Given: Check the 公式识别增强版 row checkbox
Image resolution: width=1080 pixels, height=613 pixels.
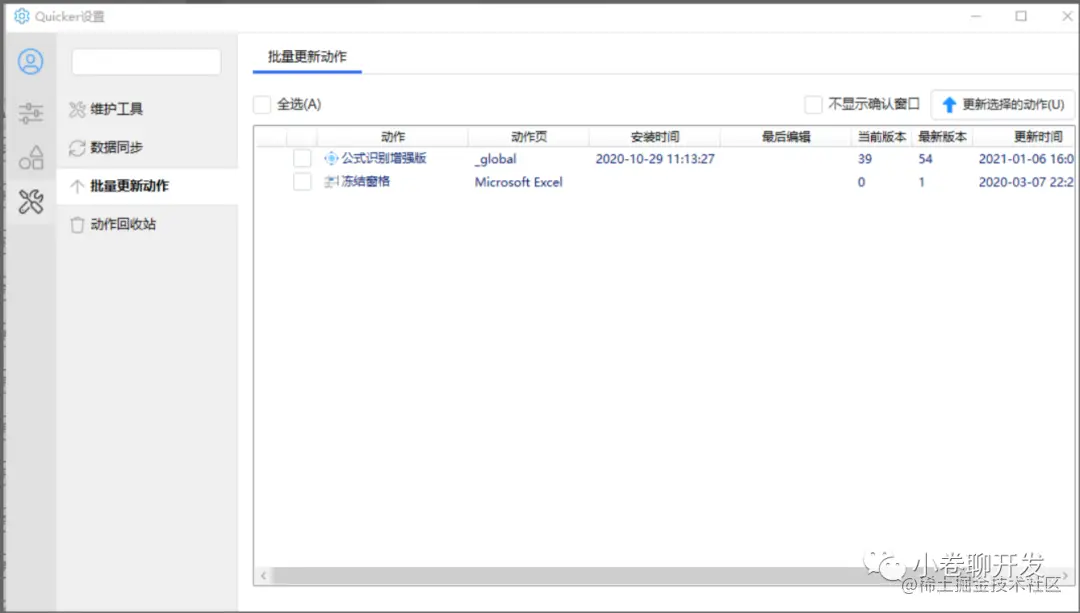Looking at the screenshot, I should 302,158.
